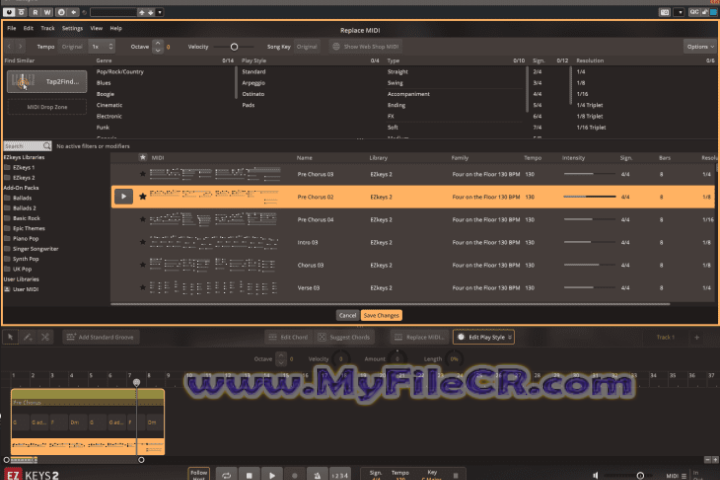The height and width of the screenshot is (480, 720).
Task: Favorite the Pre Chorus 03 row star
Action: [143, 174]
